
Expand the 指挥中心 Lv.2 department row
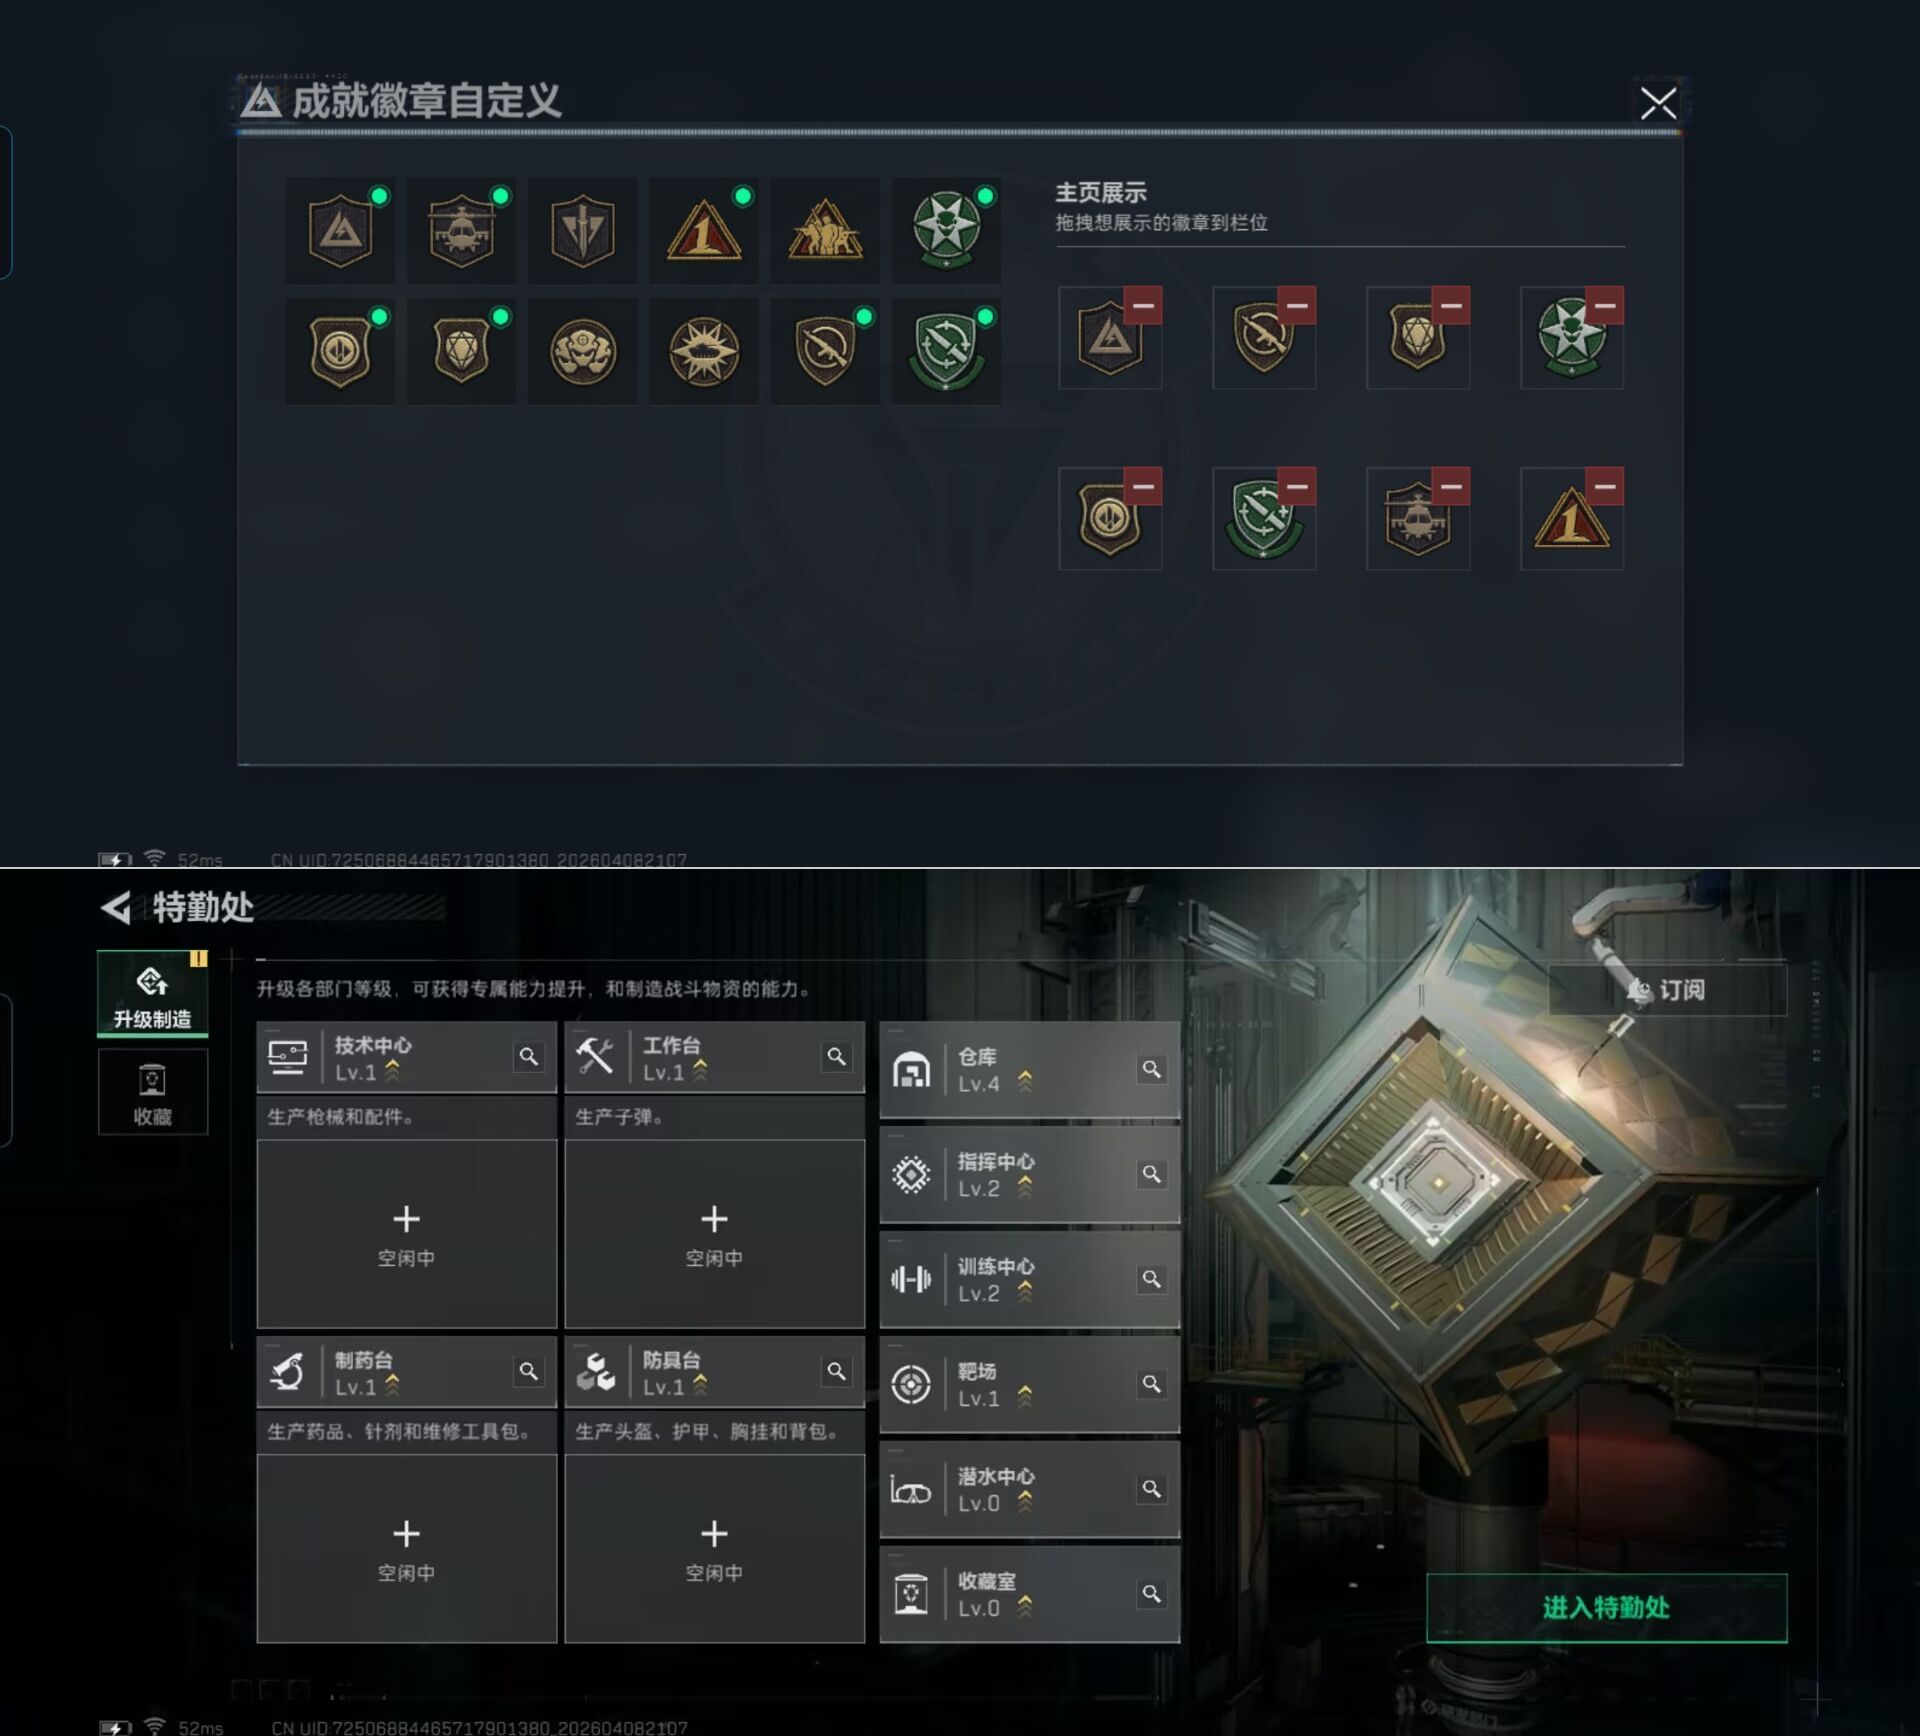pyautogui.click(x=1029, y=1175)
